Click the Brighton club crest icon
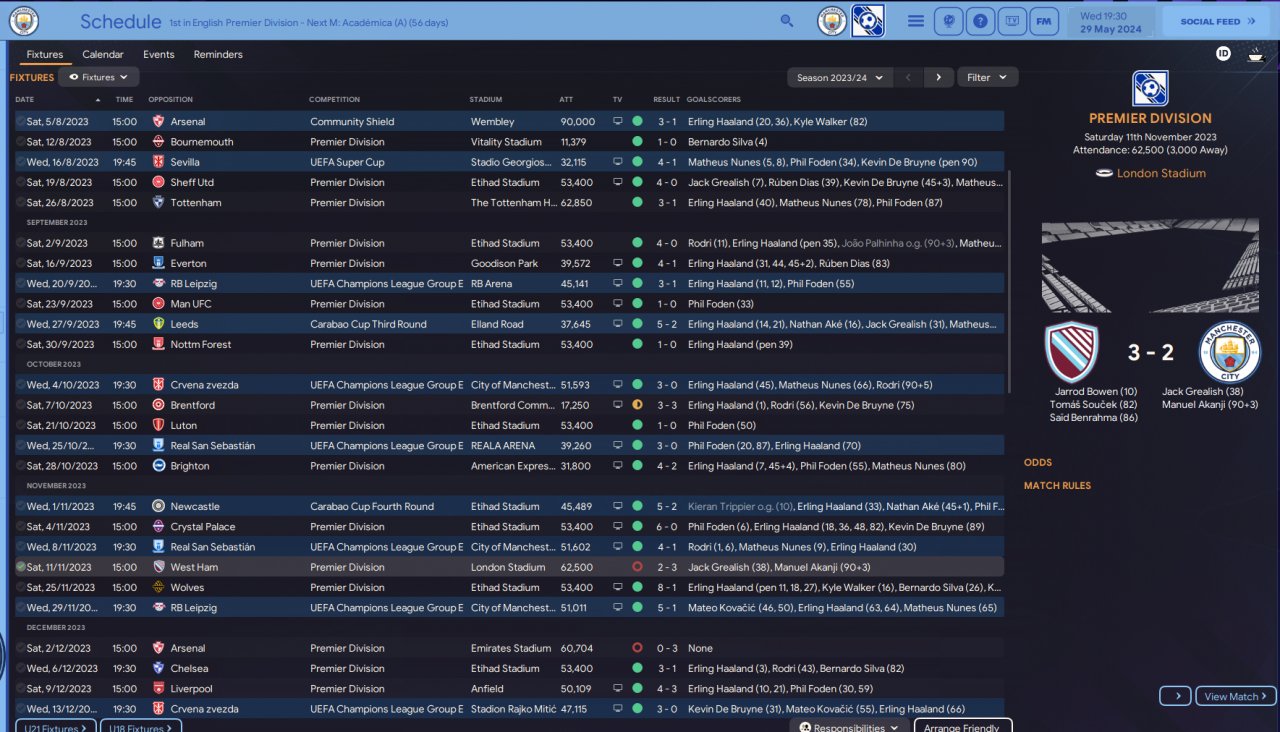Screen dimensions: 1280x732 158,466
